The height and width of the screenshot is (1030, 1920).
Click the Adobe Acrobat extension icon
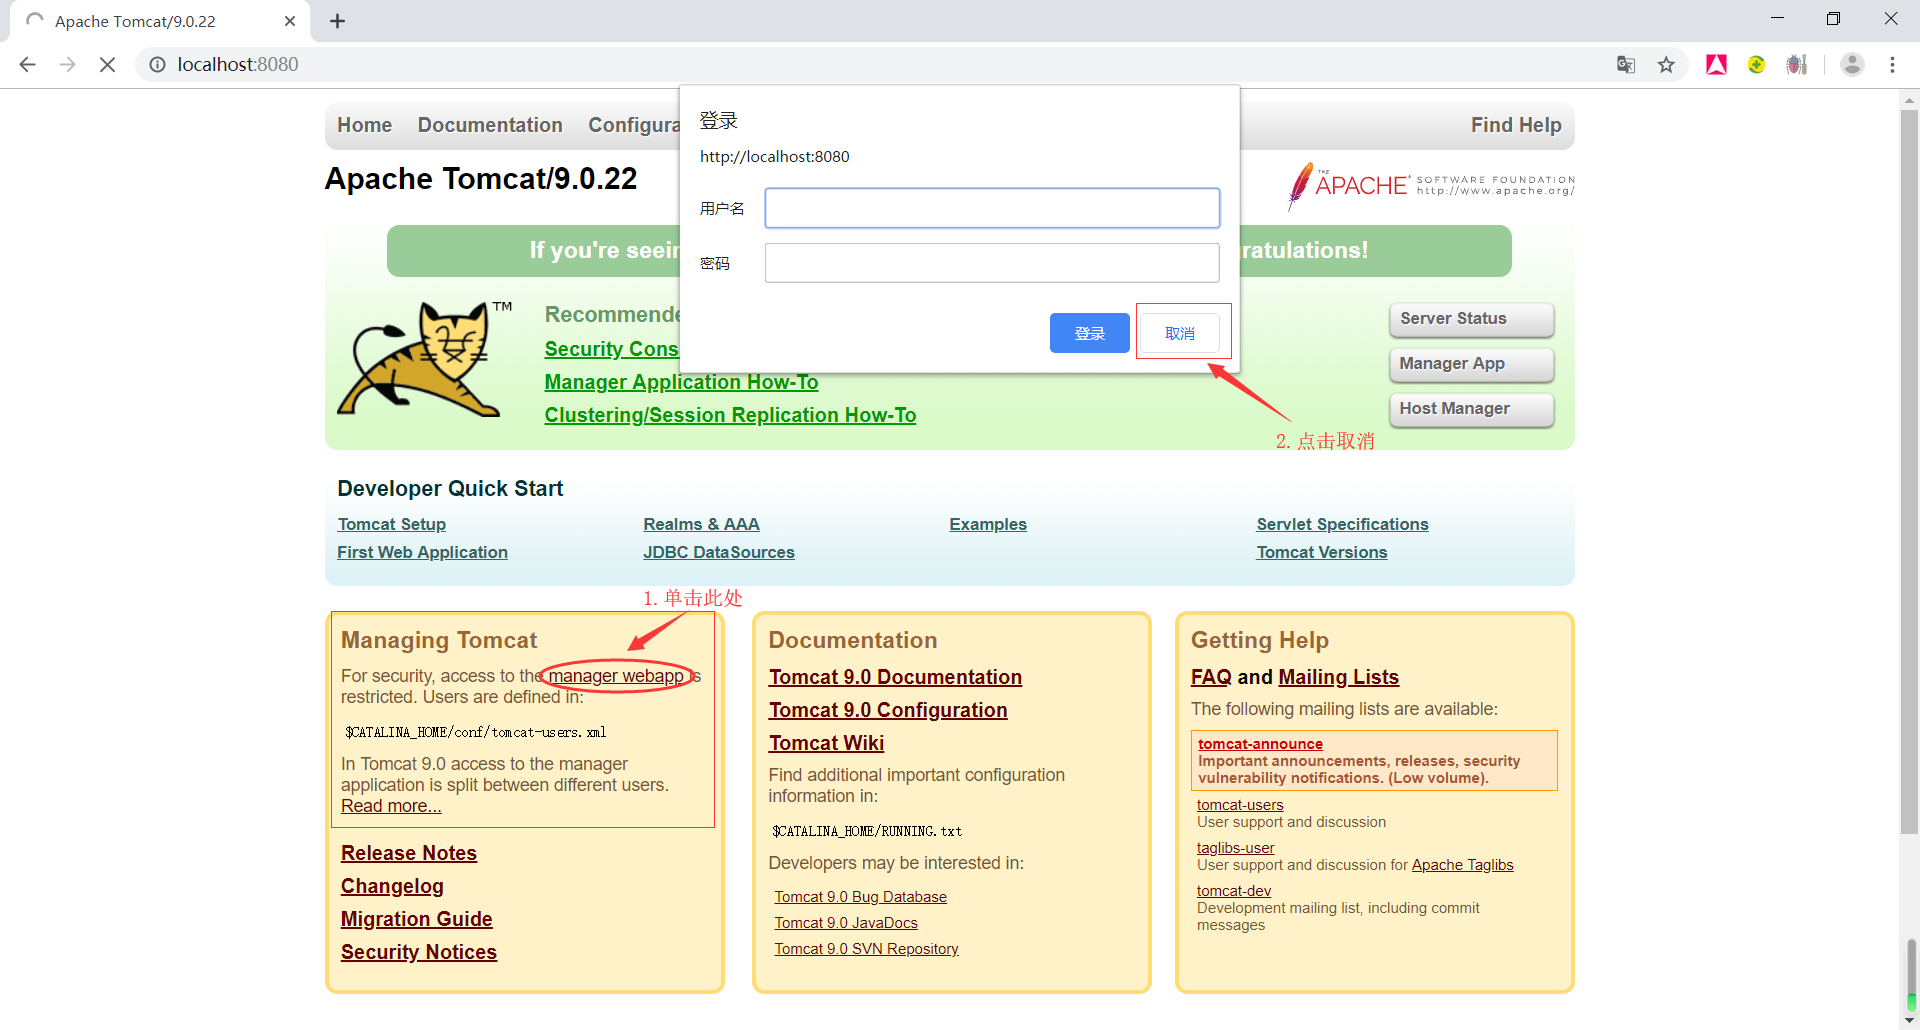coord(1717,64)
